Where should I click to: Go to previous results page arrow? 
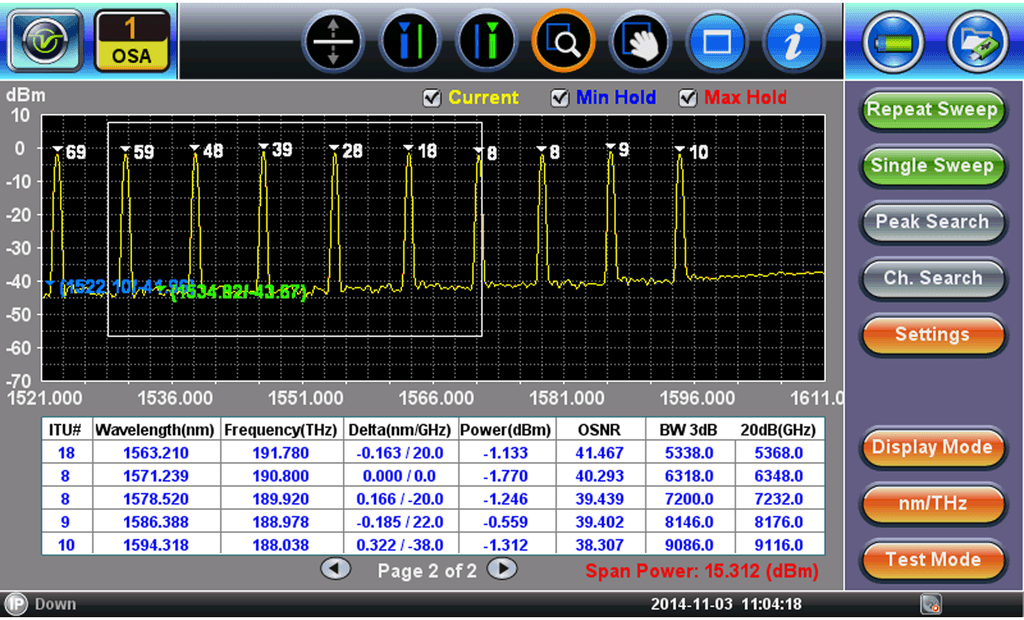point(335,569)
